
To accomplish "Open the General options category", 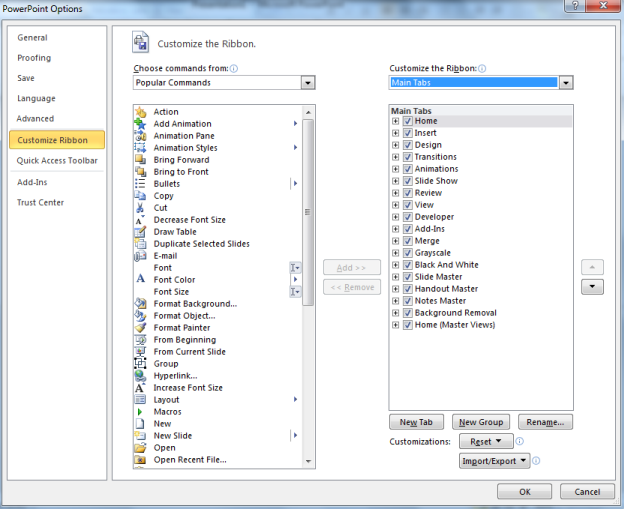I will click(32, 38).
